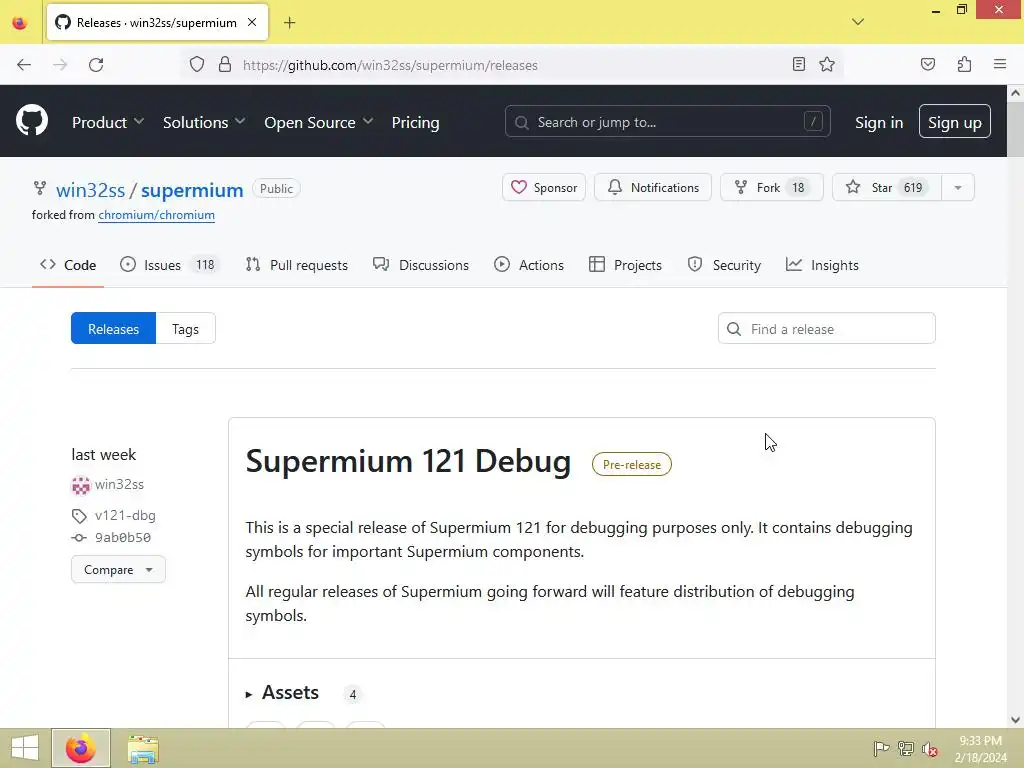Click the forward navigation arrow
Screen dimensions: 1024x768
point(60,65)
